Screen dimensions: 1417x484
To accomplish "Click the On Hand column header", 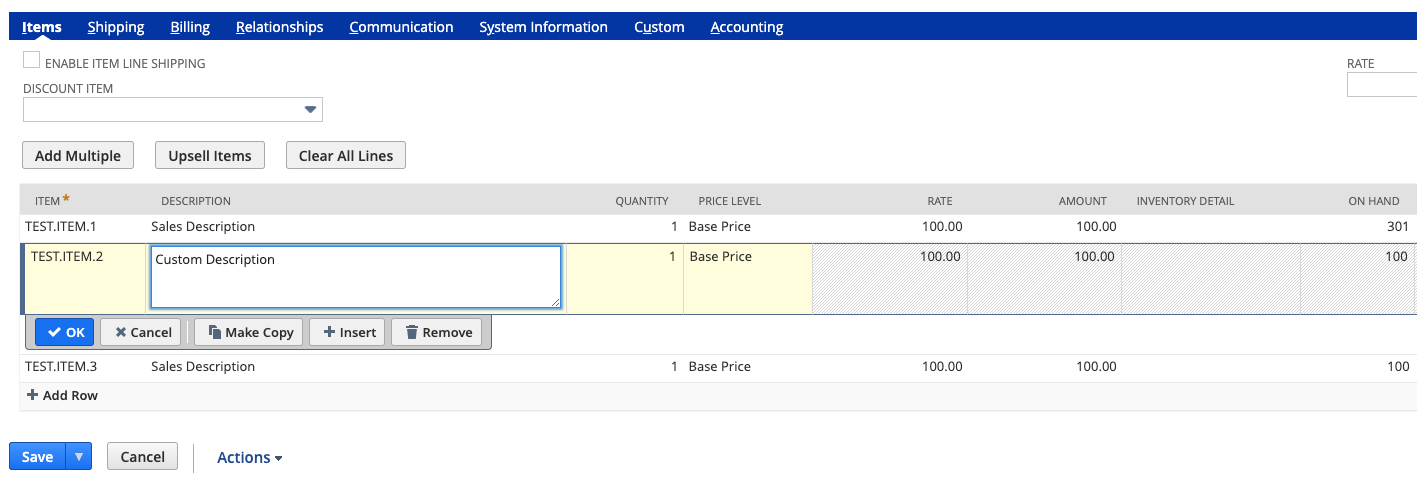I will tap(1374, 201).
